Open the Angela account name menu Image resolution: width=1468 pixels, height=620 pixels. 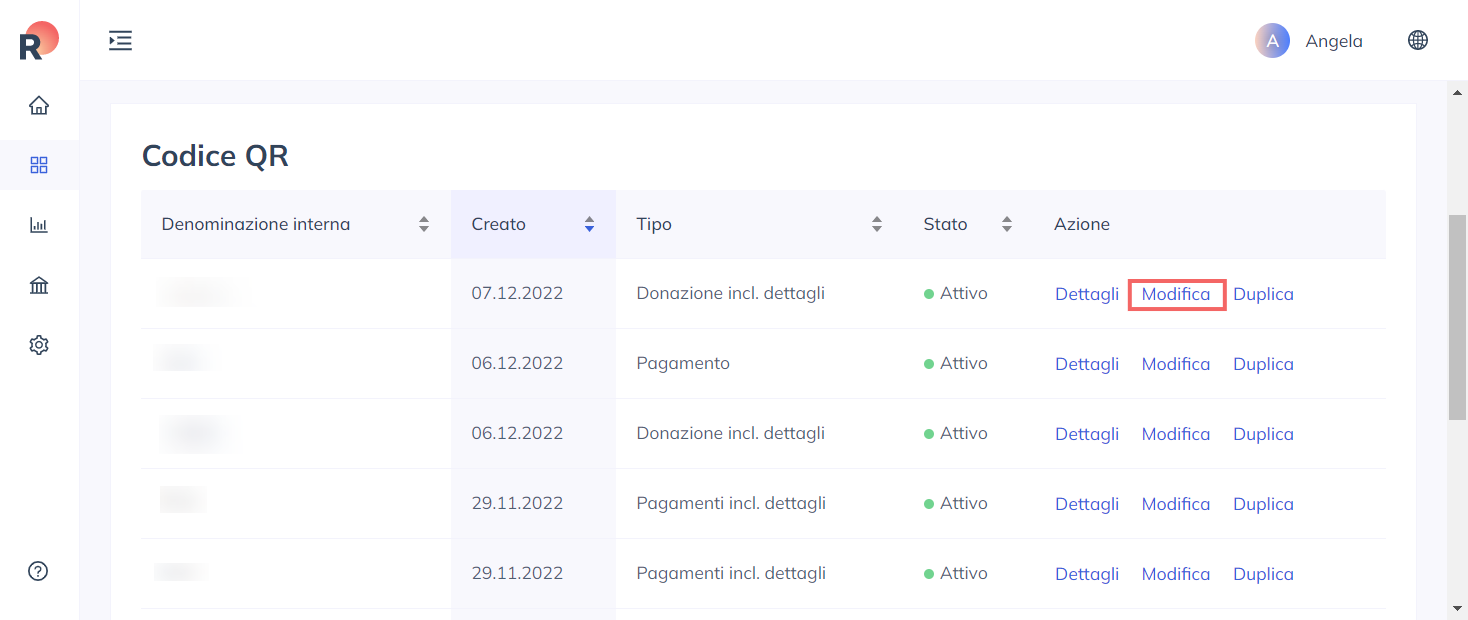1334,41
